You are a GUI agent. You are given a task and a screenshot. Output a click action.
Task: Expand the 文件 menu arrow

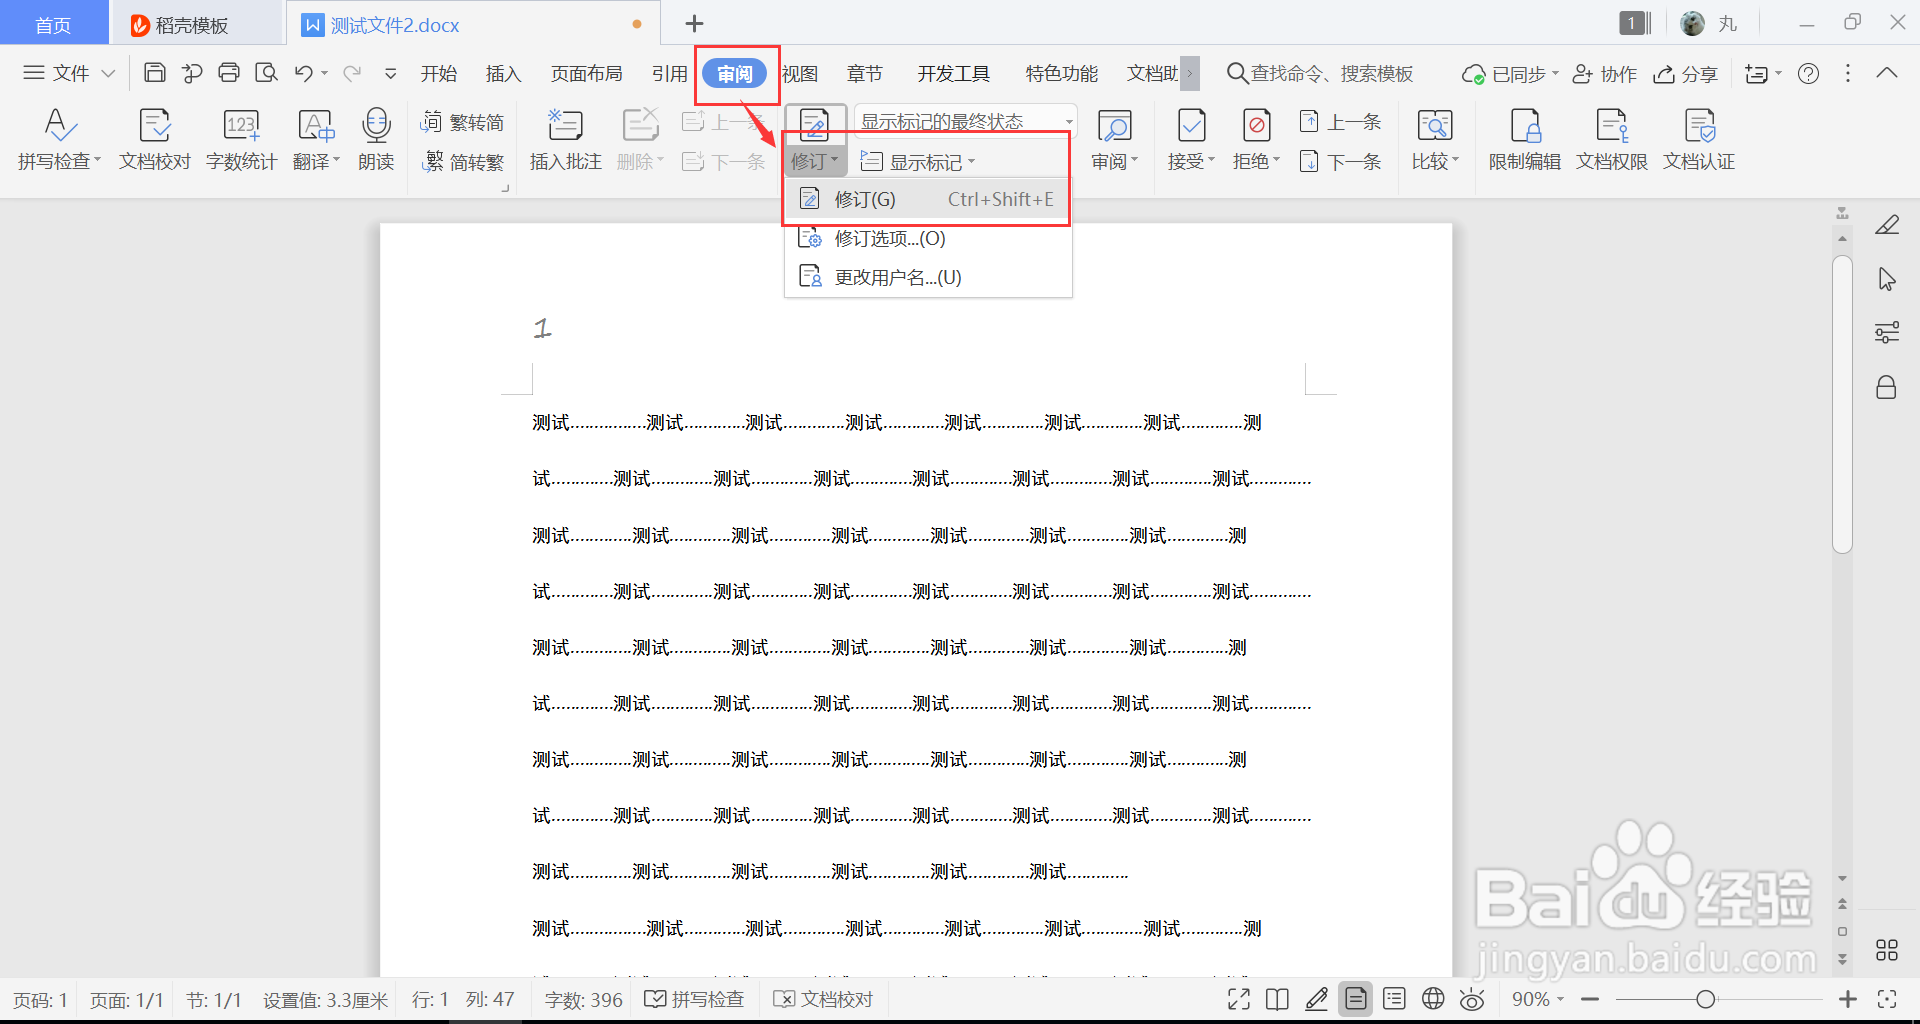click(109, 73)
